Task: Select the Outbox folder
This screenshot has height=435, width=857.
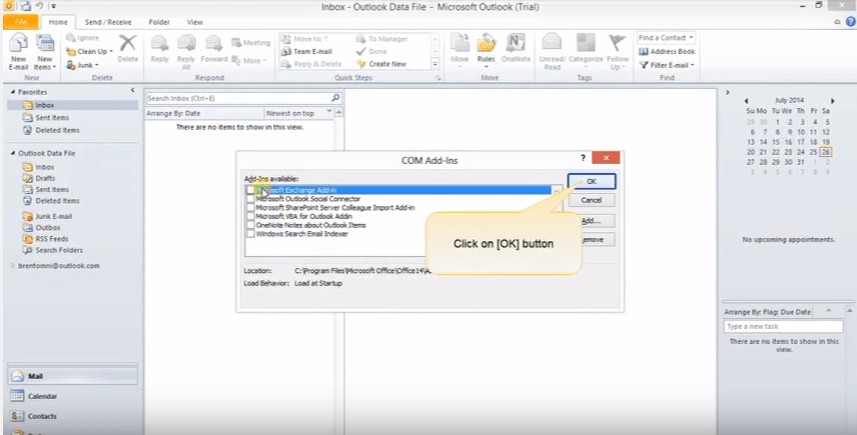Action: pyautogui.click(x=48, y=228)
